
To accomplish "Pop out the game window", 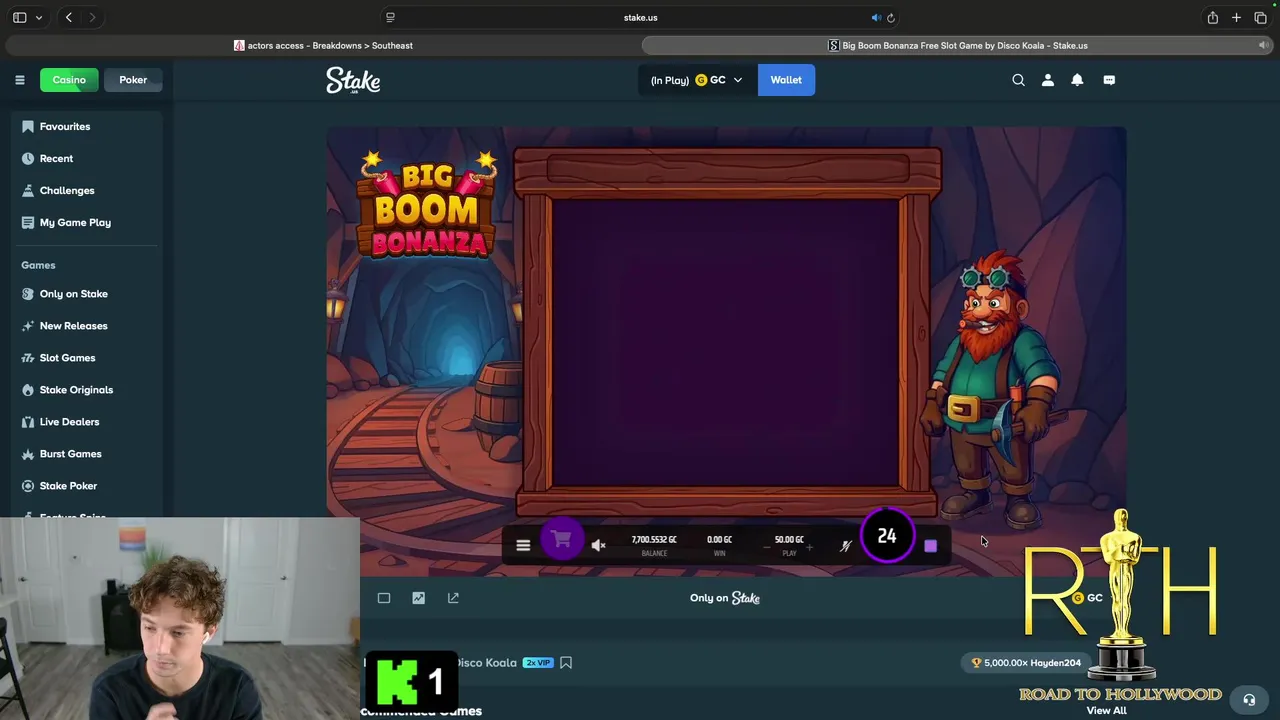I will tap(453, 598).
